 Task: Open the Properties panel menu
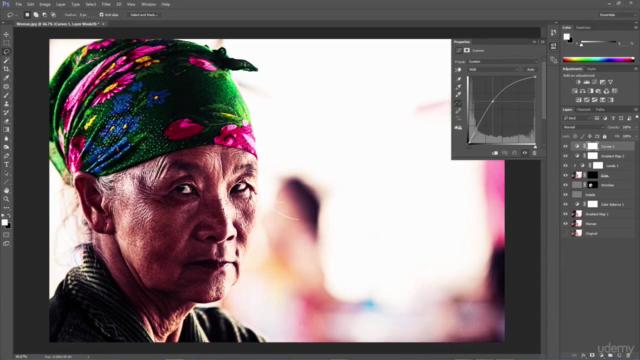[542, 42]
